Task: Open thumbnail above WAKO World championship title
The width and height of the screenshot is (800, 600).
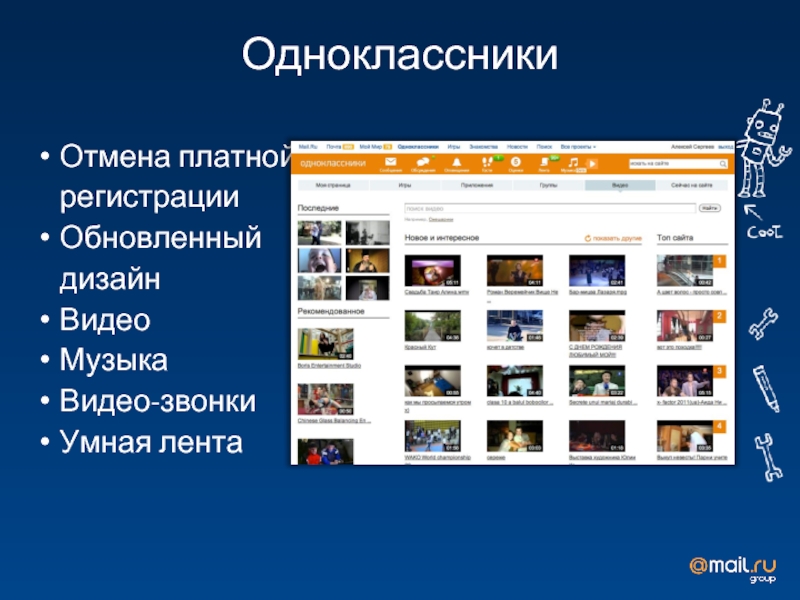Action: pos(433,436)
